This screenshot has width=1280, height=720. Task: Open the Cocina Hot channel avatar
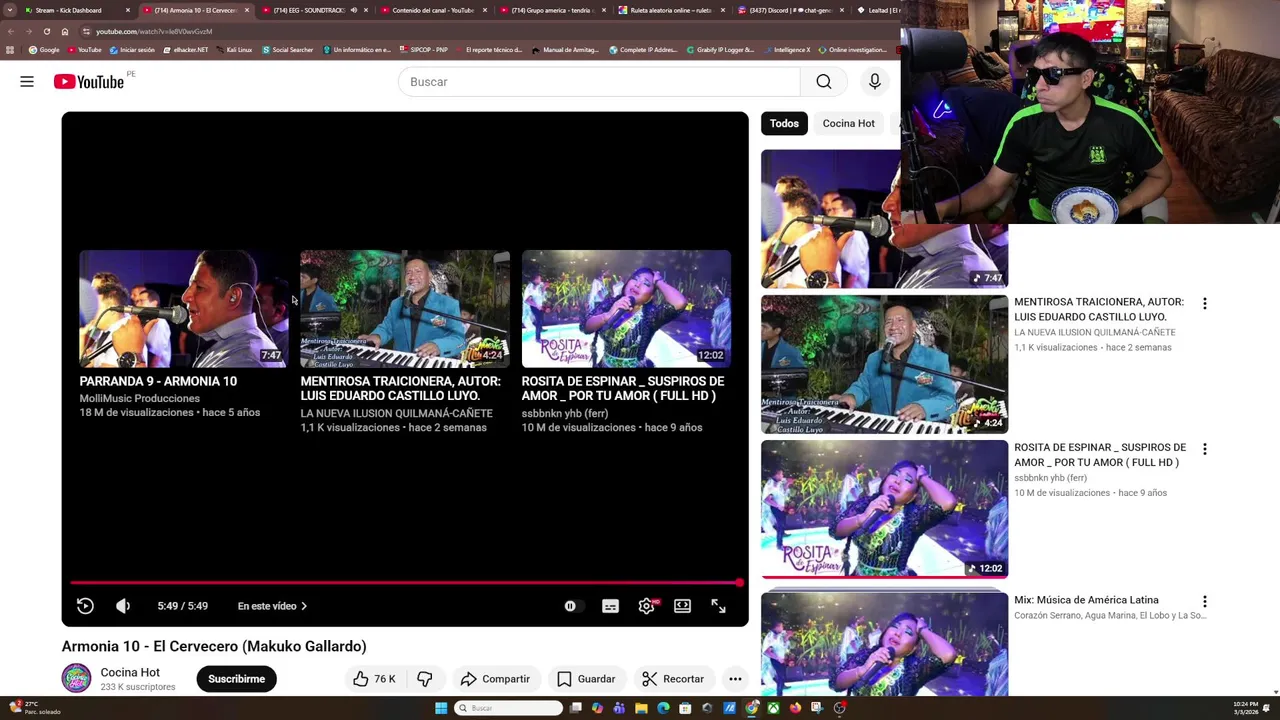(76, 679)
